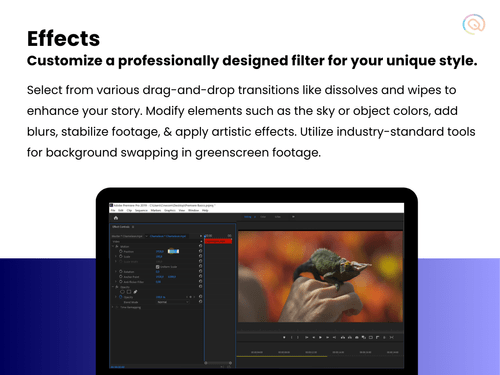Expand the Time Remapping group

[x=112, y=307]
